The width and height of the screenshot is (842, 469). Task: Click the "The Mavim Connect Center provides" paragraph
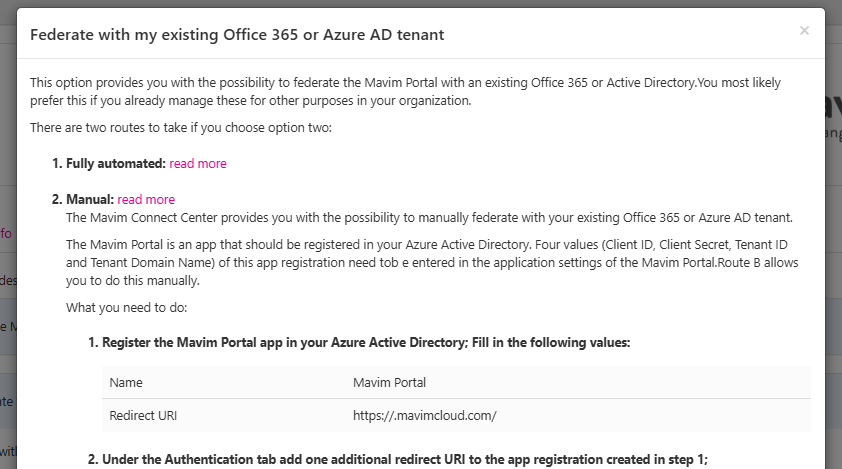point(428,217)
